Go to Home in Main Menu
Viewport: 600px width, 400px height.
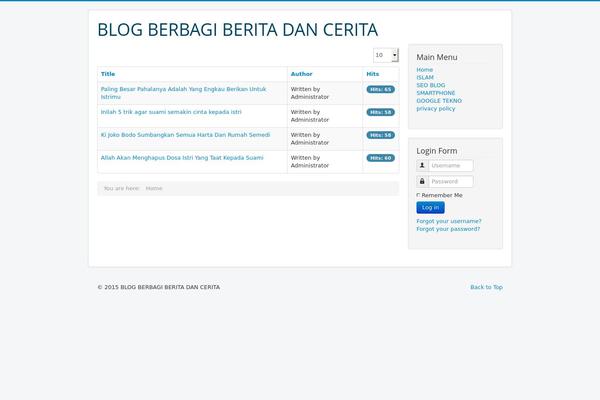pos(424,70)
